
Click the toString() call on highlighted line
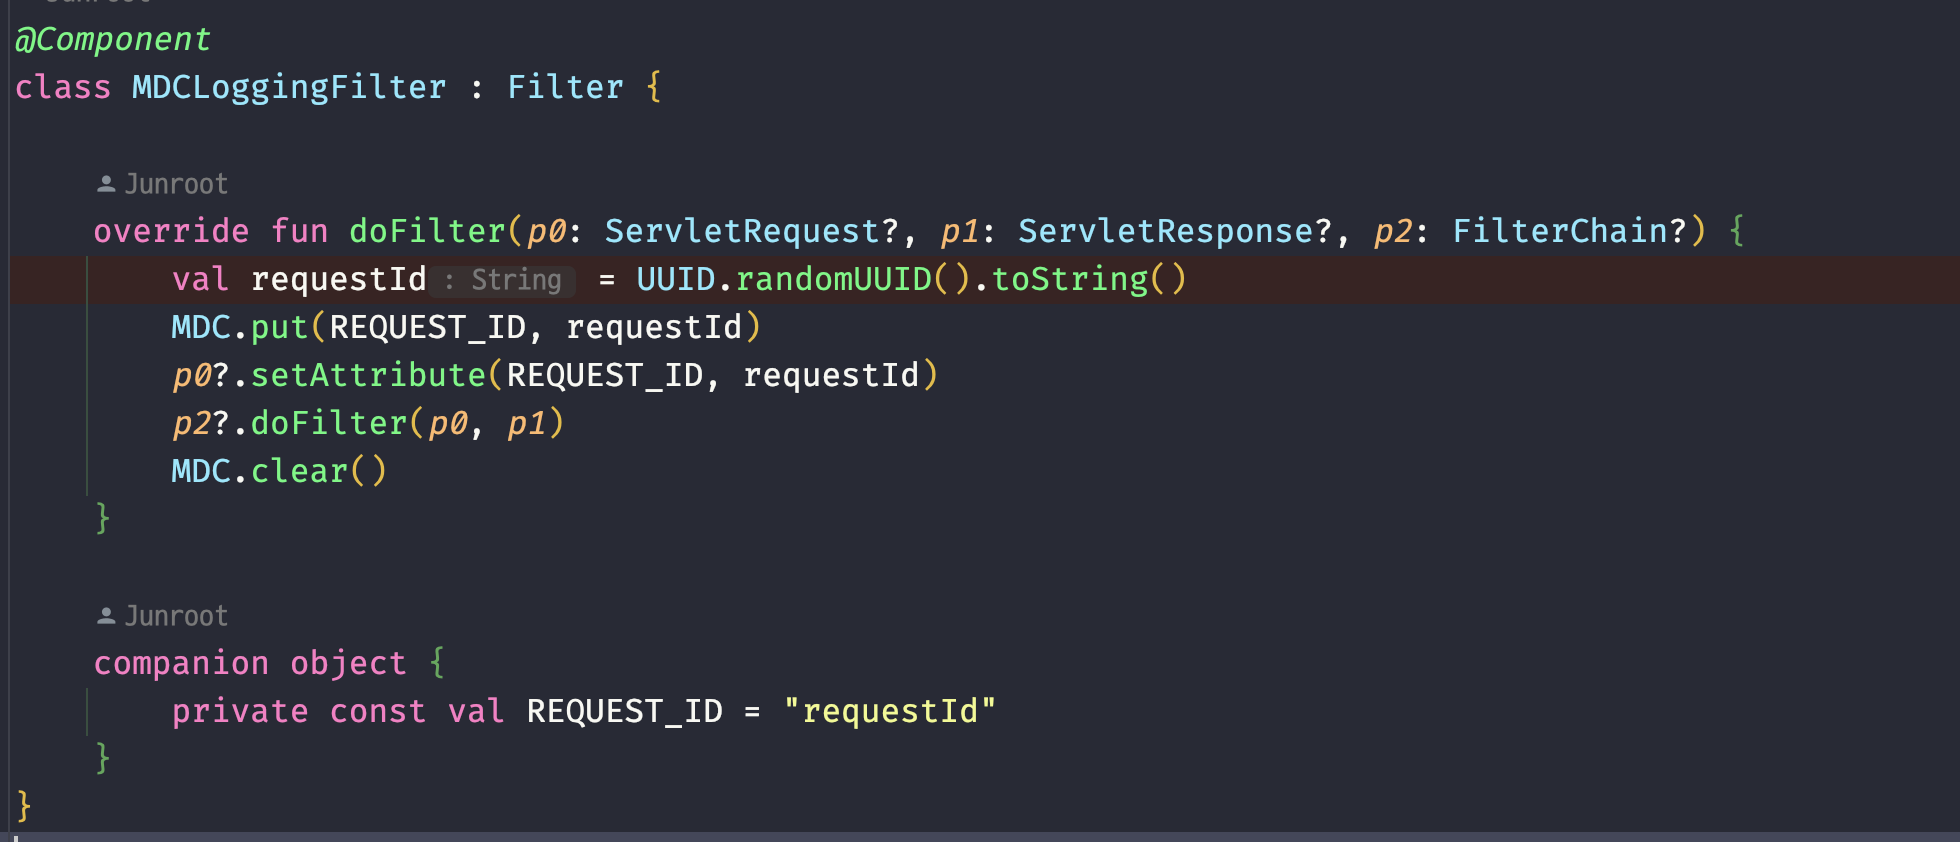click(x=1089, y=279)
